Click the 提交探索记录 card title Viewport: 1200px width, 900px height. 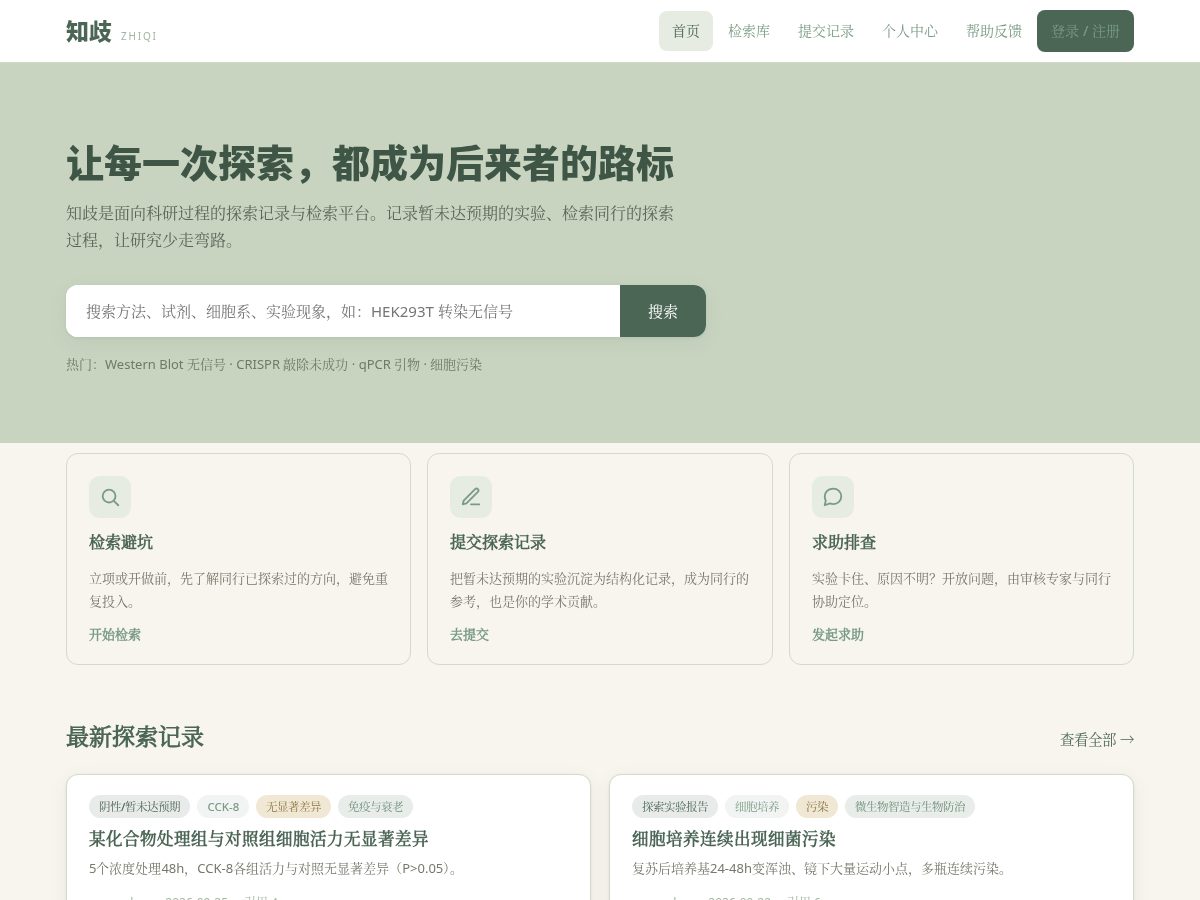pos(498,542)
